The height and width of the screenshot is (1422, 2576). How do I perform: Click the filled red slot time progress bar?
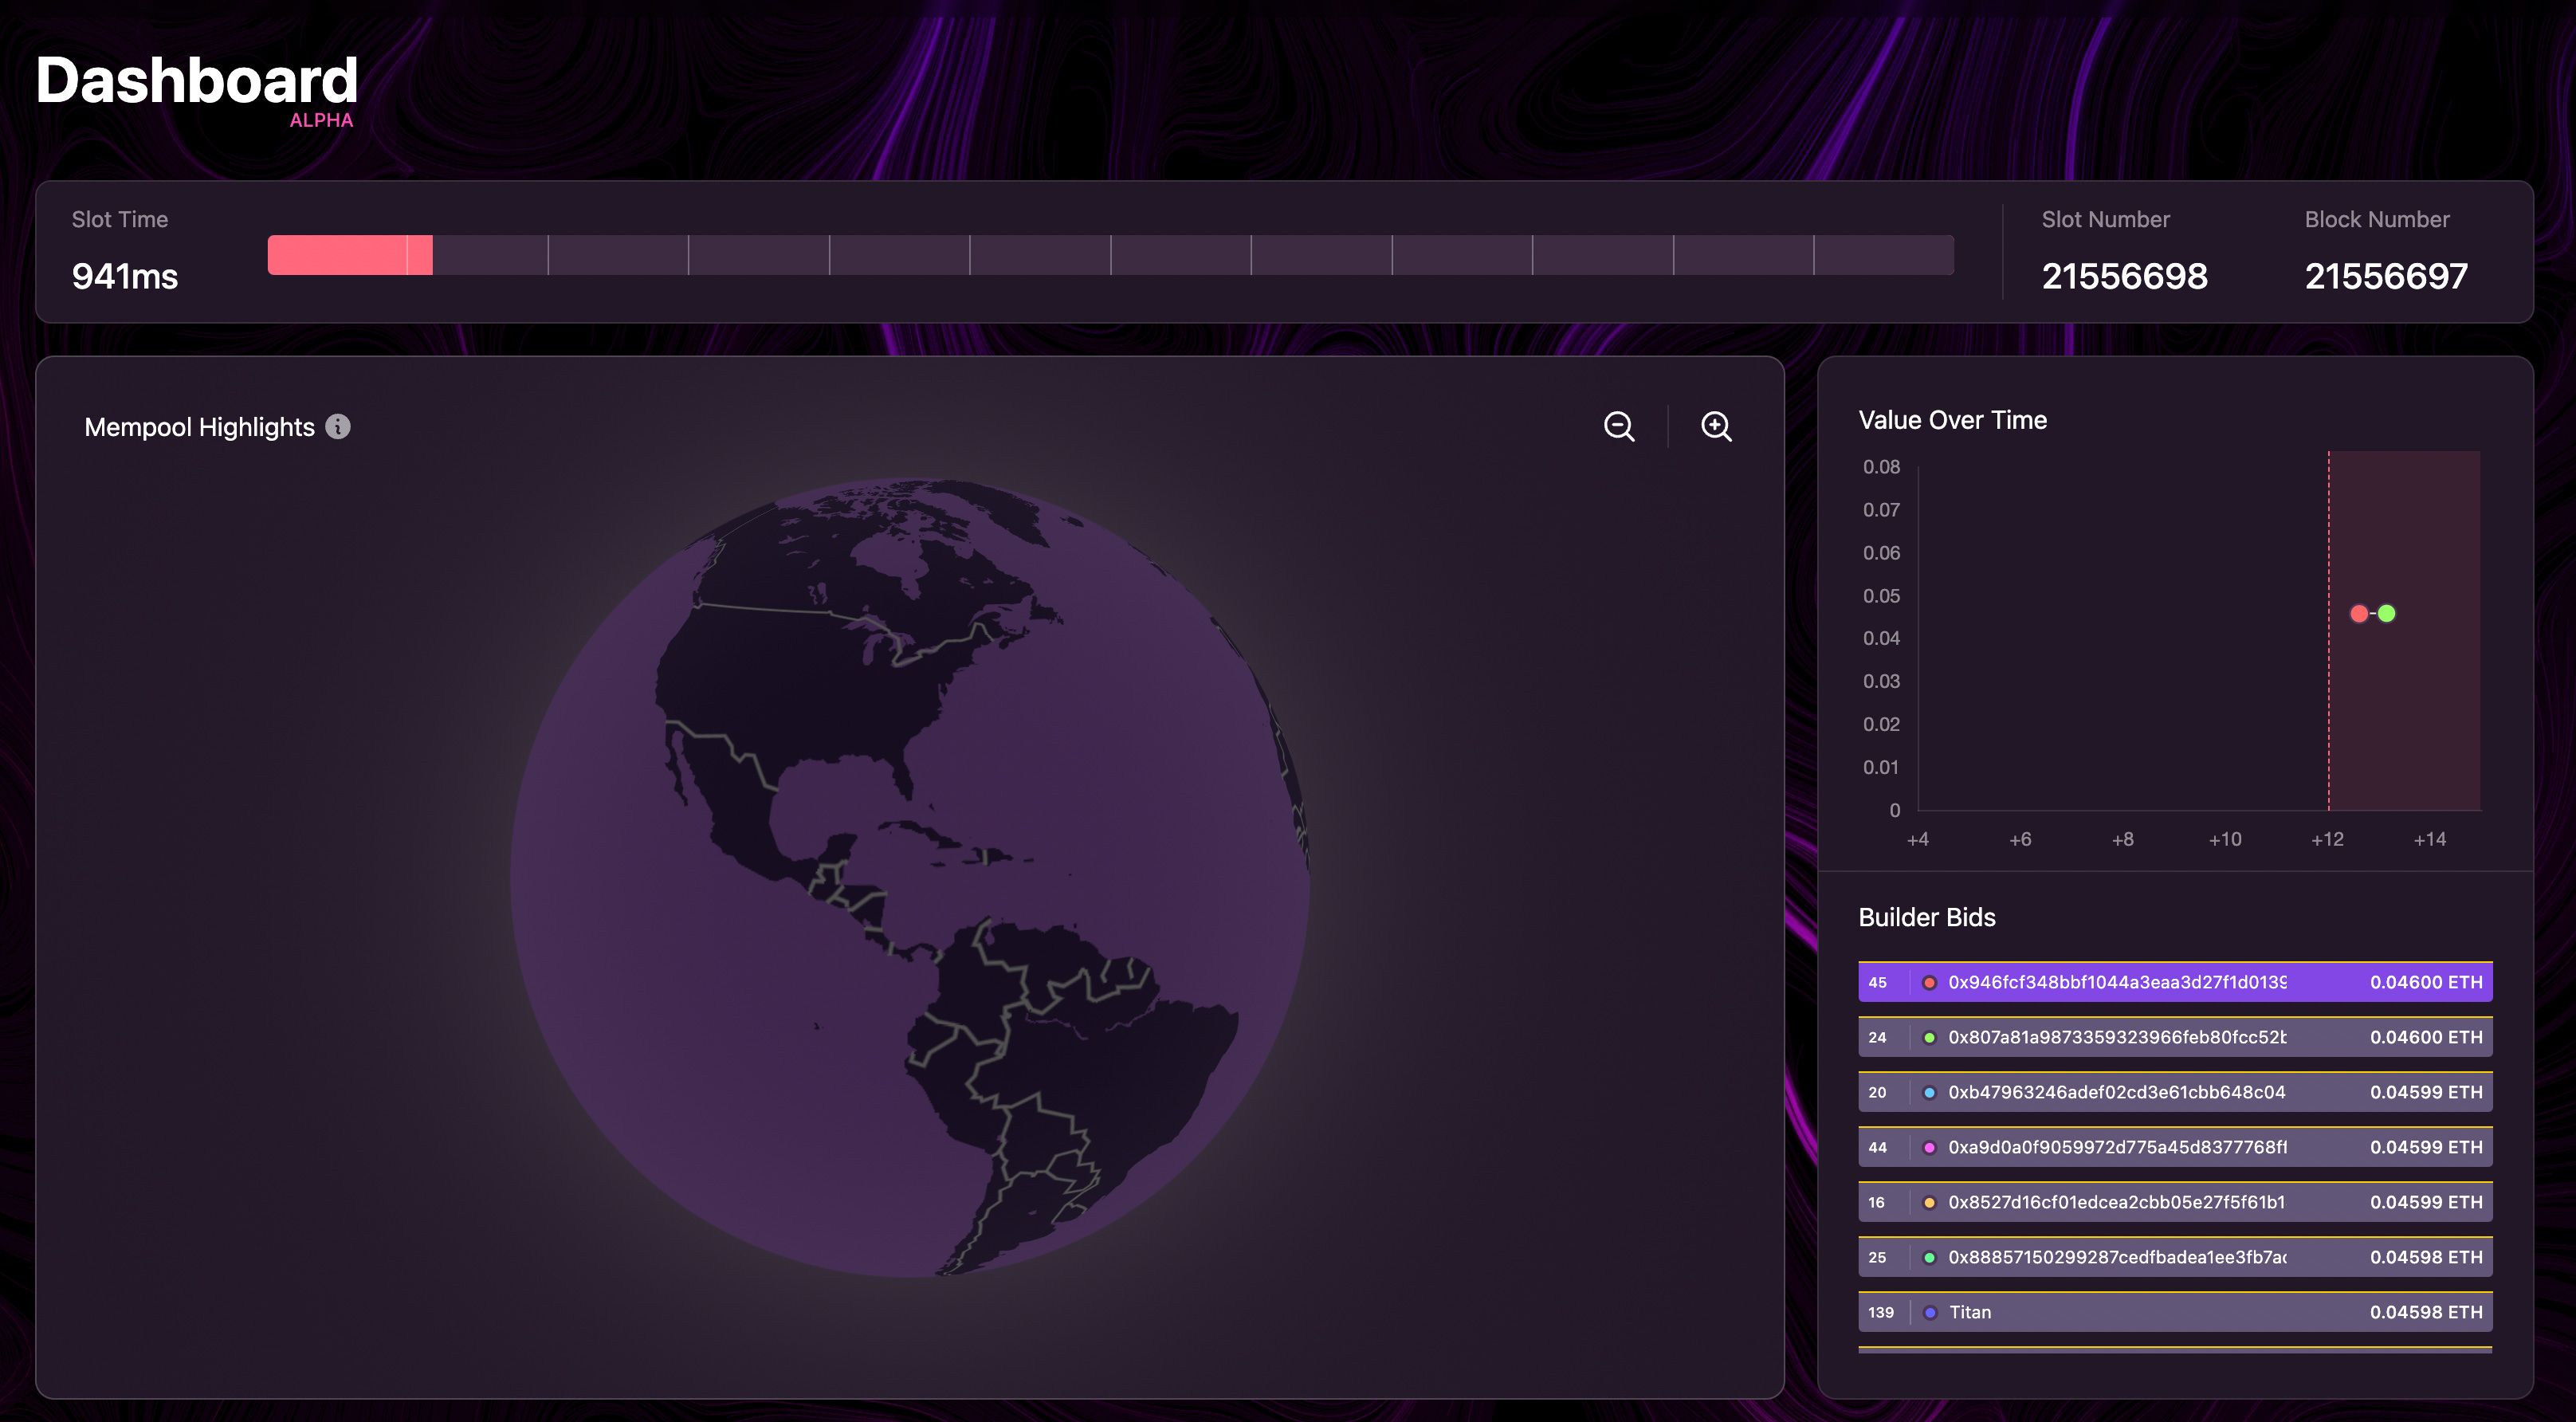pyautogui.click(x=349, y=255)
